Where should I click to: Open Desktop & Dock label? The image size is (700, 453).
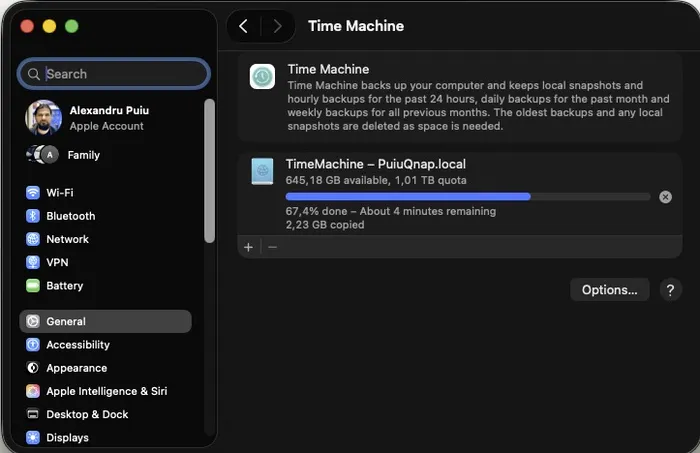pos(87,414)
